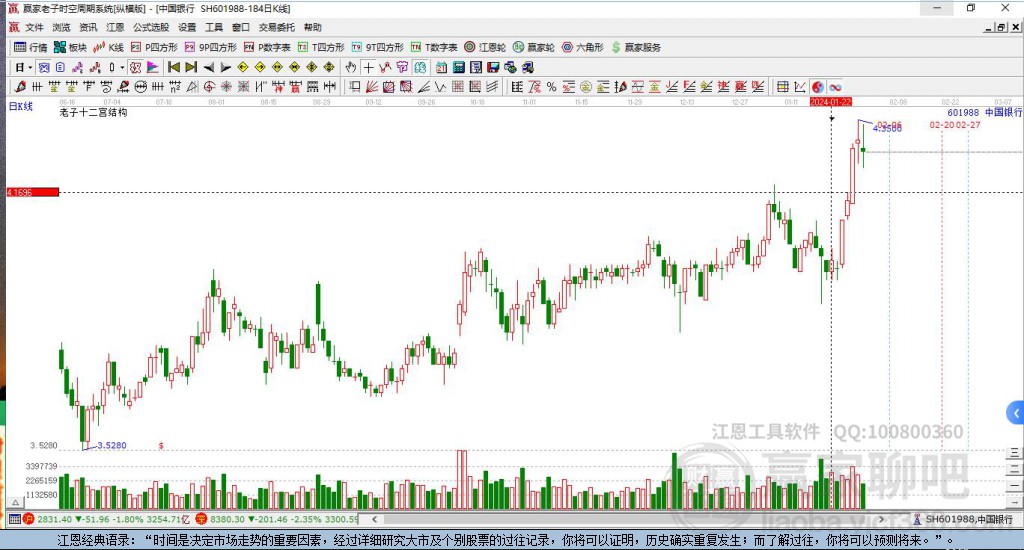Click the multicolor triangle chart icon
Image resolution: width=1024 pixels, height=550 pixels.
click(152, 67)
